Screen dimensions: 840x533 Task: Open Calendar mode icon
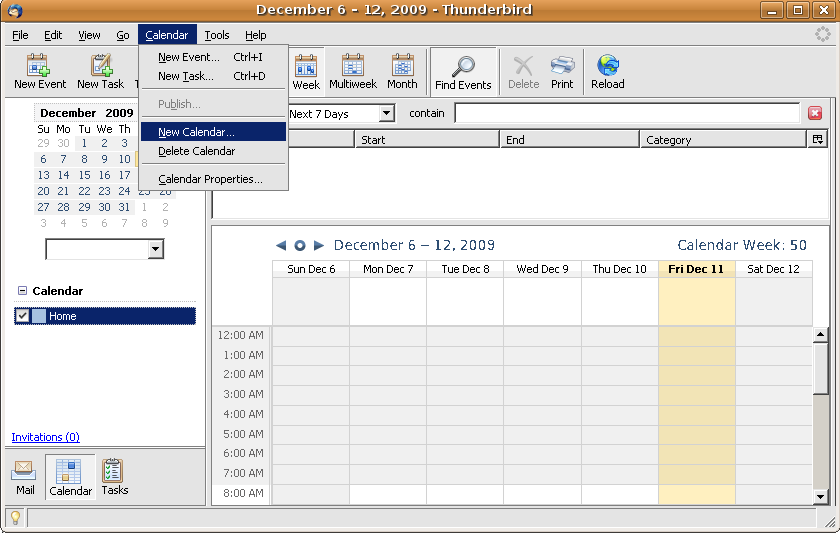(69, 471)
